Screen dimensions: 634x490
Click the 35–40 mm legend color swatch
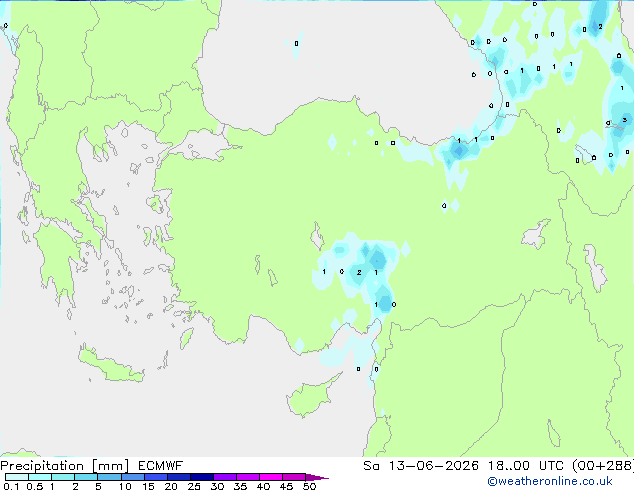click(247, 477)
